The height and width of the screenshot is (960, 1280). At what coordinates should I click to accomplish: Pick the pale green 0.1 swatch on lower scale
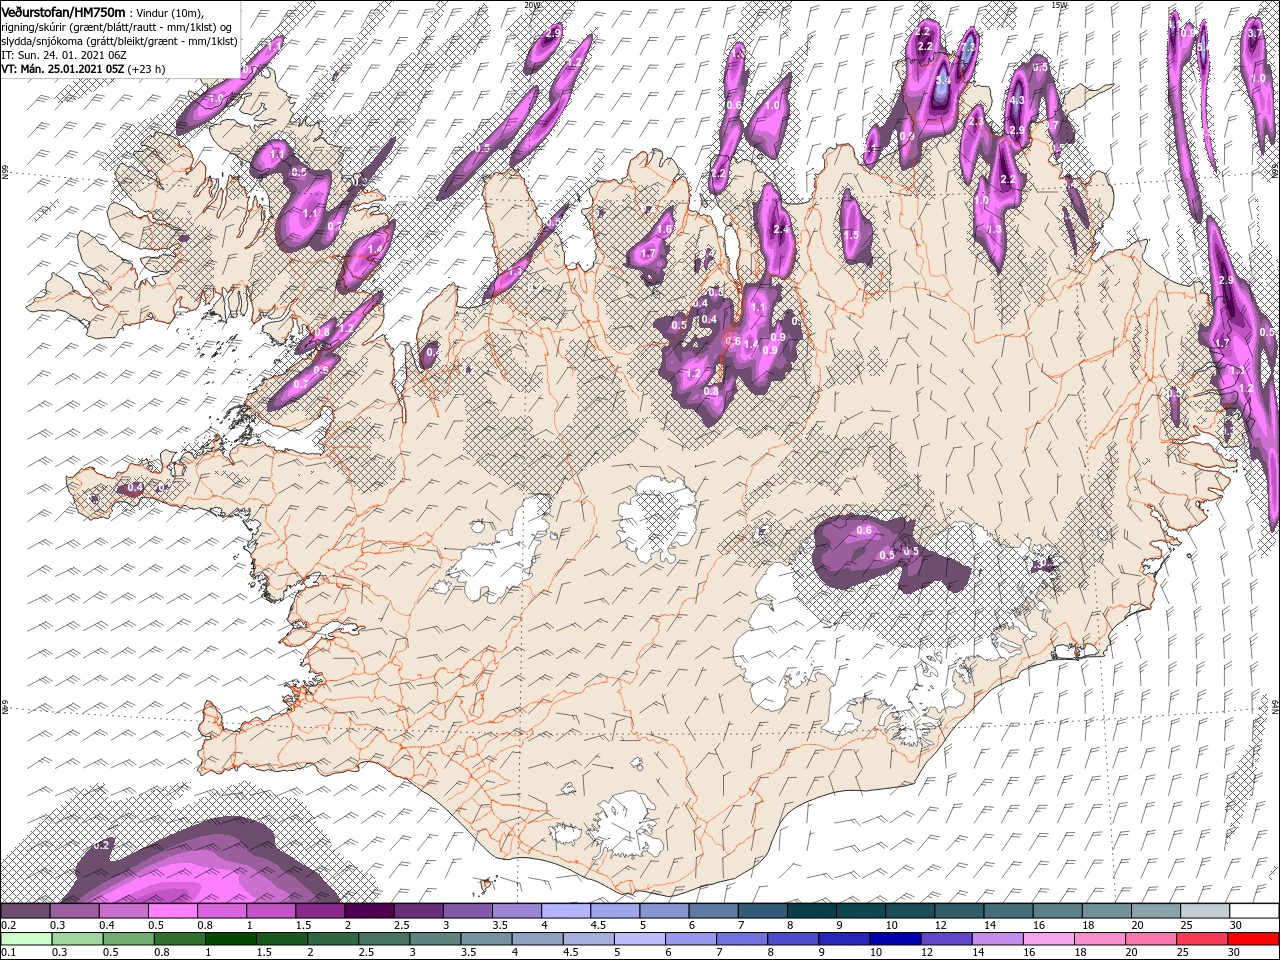pos(24,939)
